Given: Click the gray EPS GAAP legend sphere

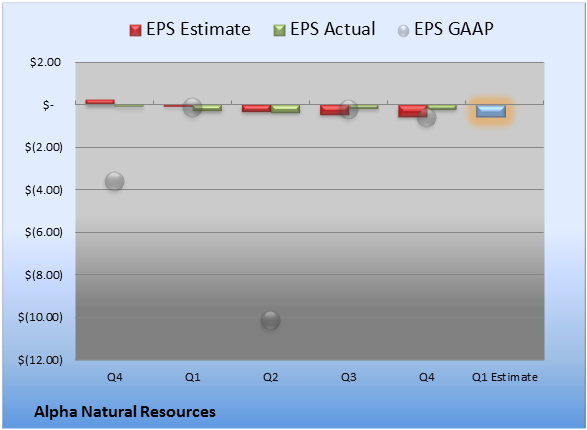Looking at the screenshot, I should 403,31.
